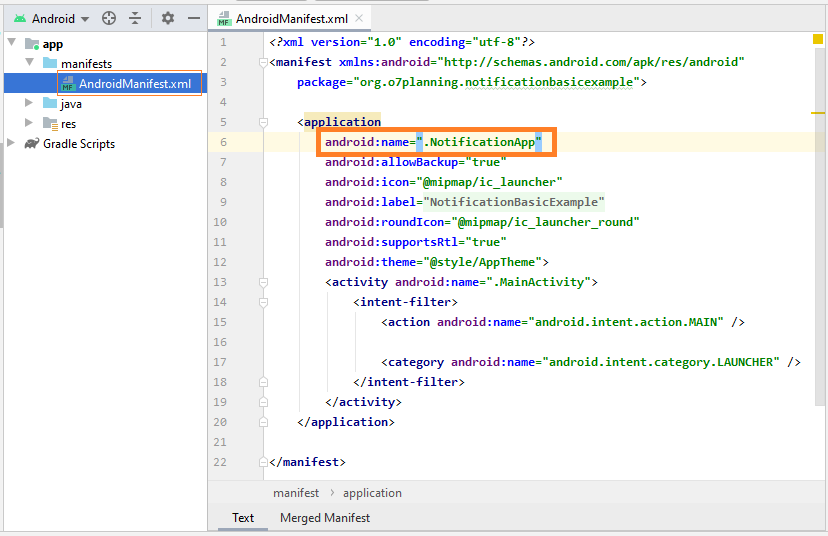This screenshot has height=536, width=828.
Task: Switch to the Text tab
Action: point(243,518)
